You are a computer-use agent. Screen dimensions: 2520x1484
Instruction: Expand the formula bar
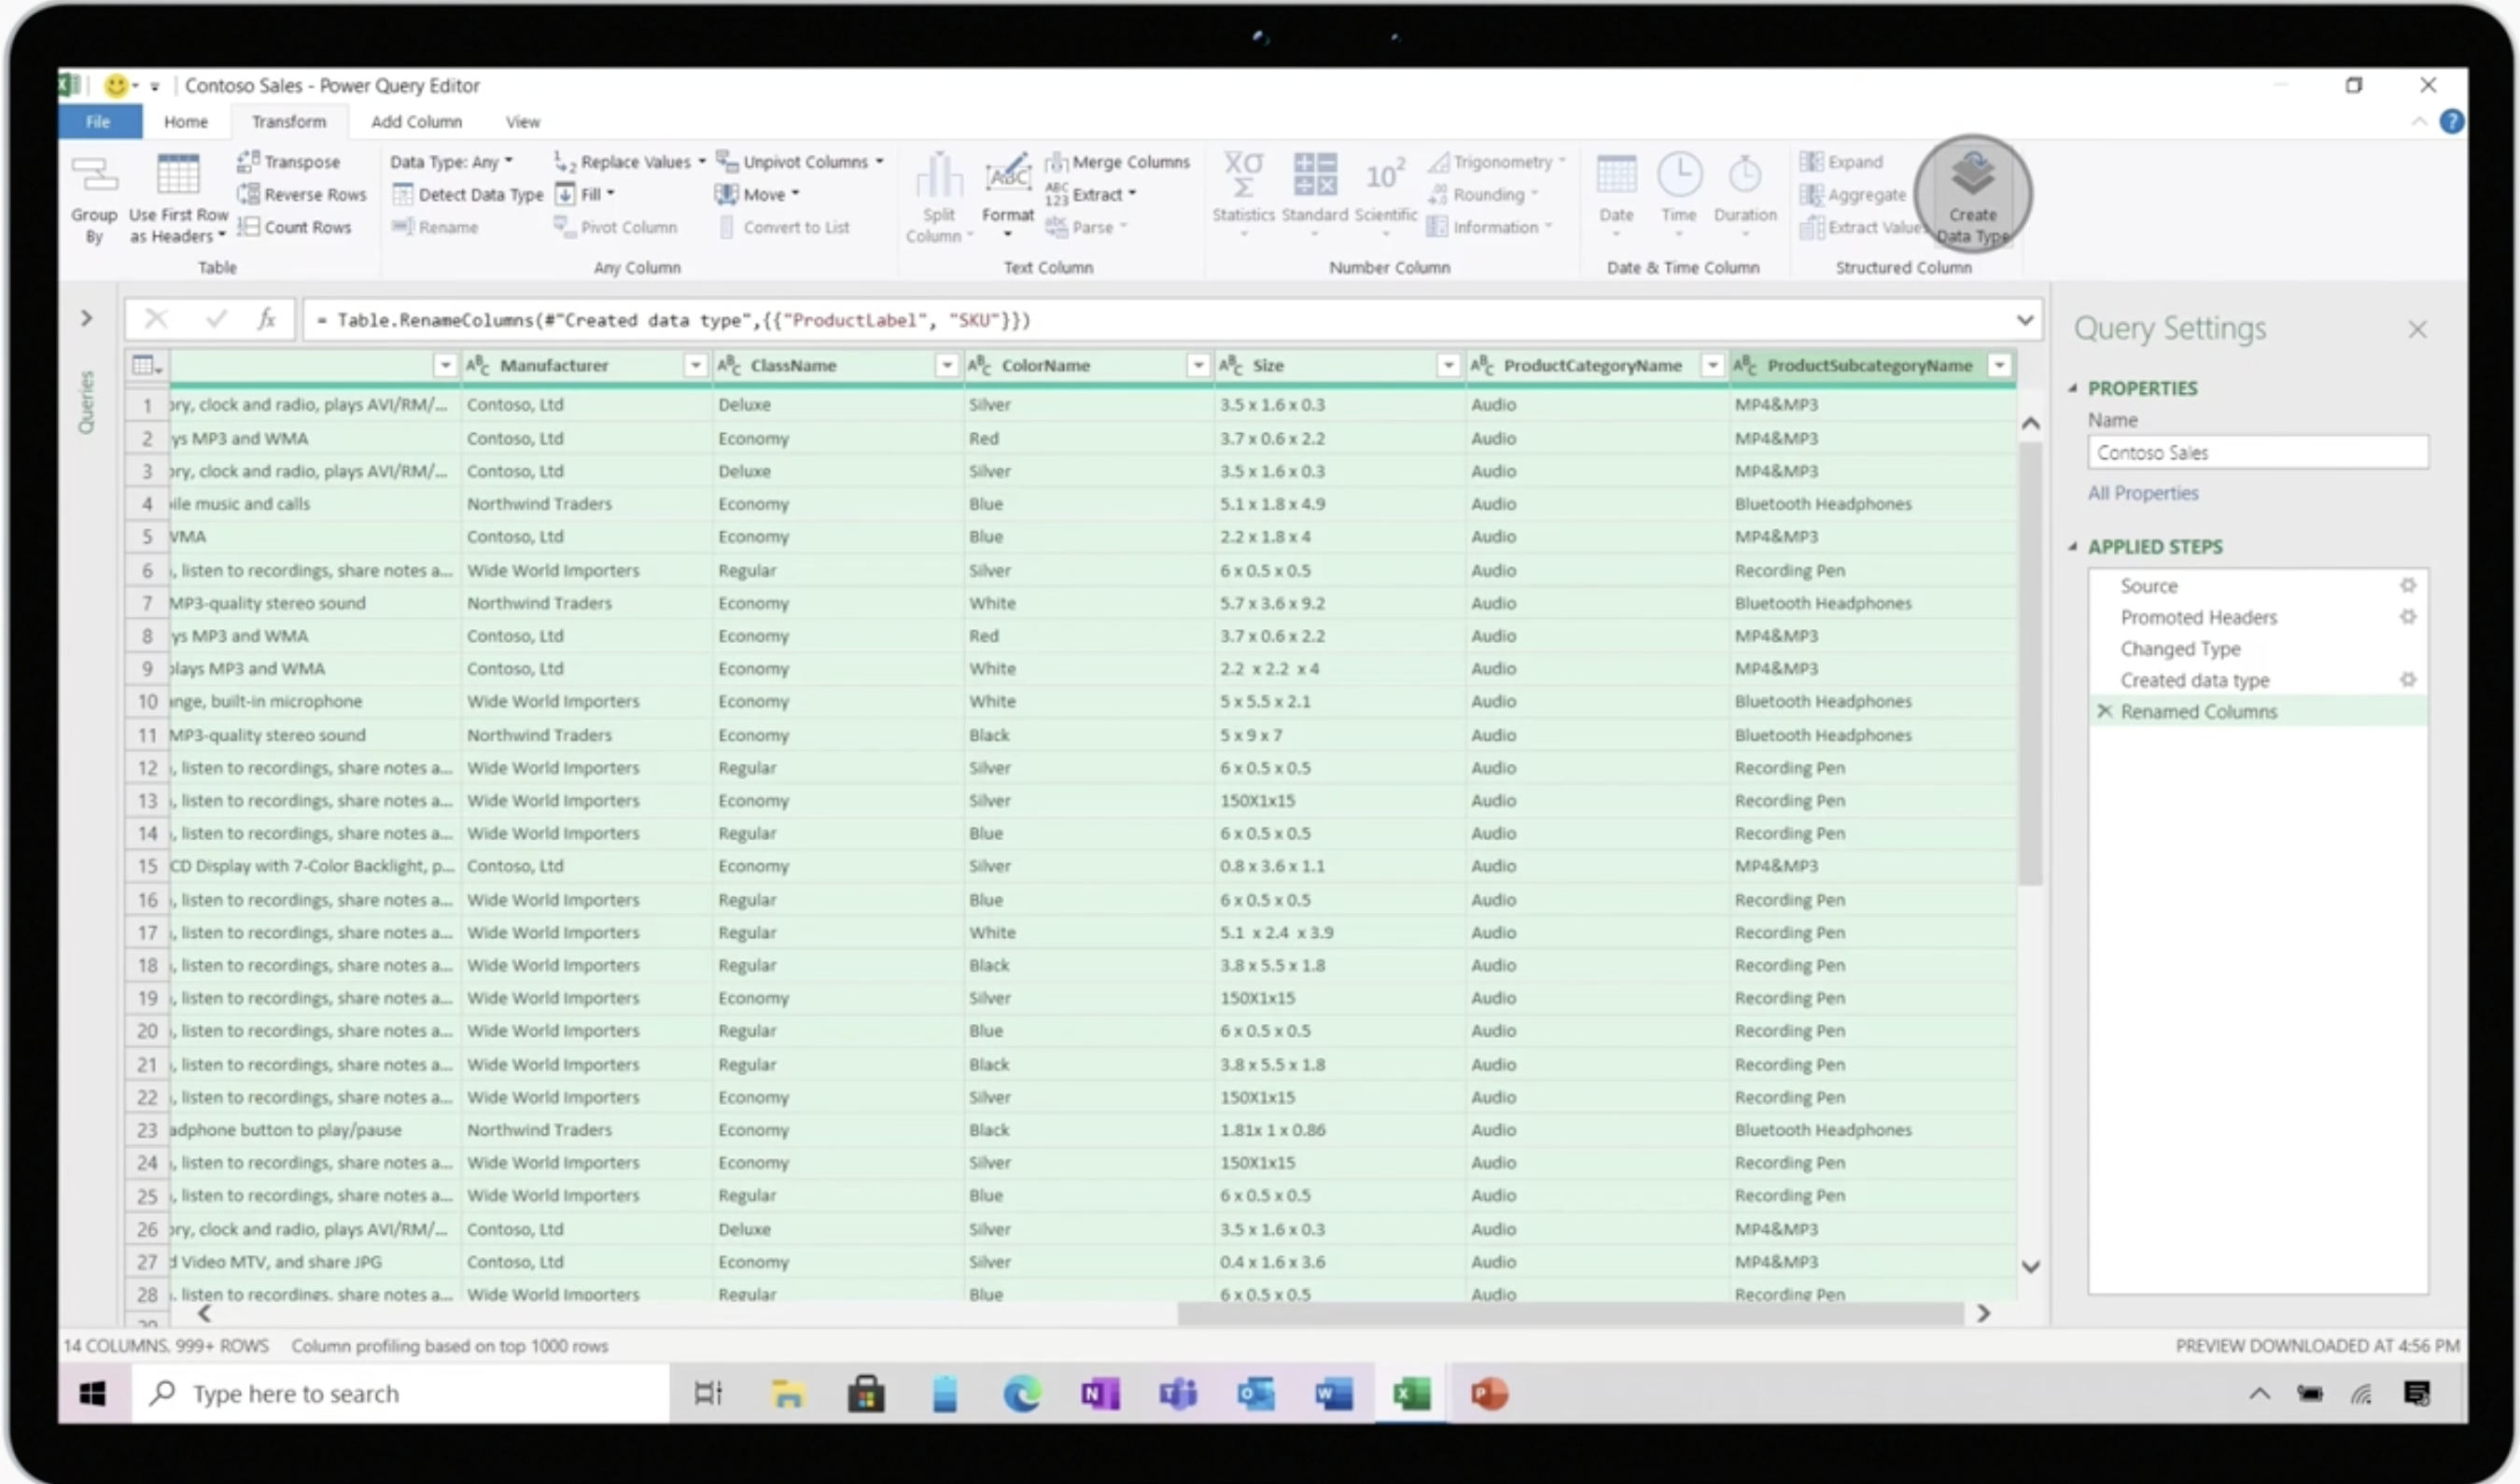(2024, 320)
